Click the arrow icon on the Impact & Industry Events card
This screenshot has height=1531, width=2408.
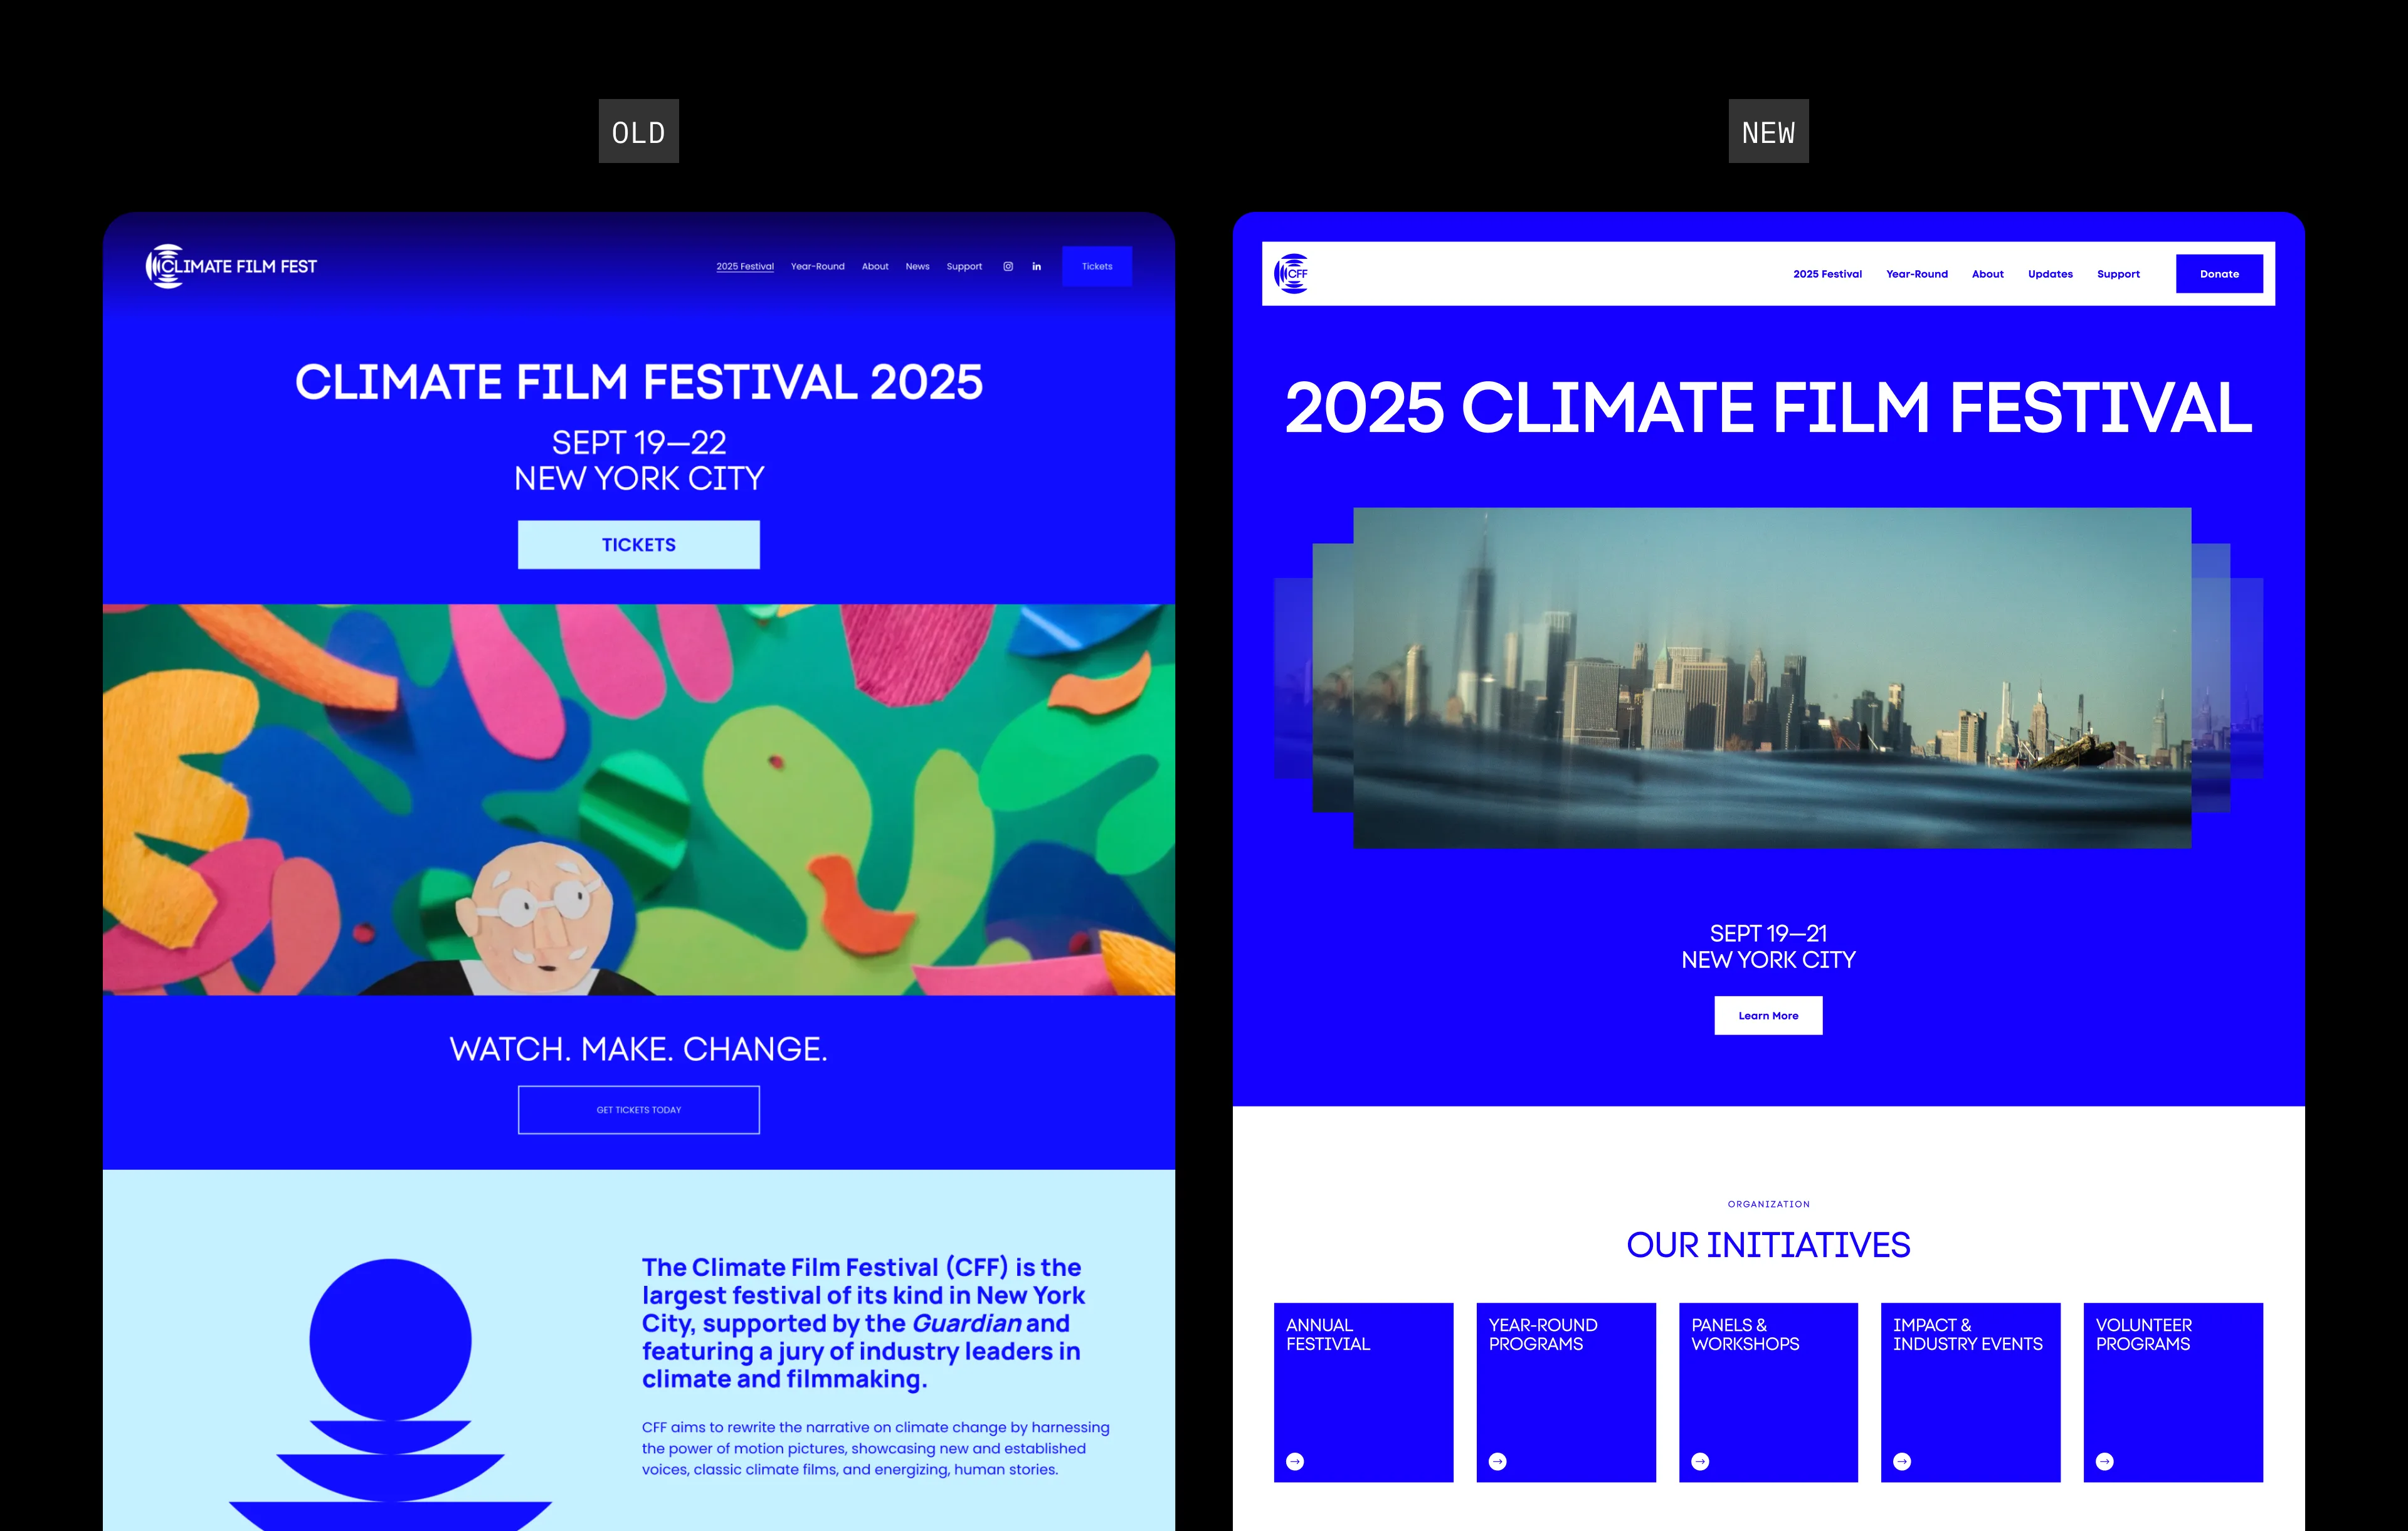pos(1902,1461)
